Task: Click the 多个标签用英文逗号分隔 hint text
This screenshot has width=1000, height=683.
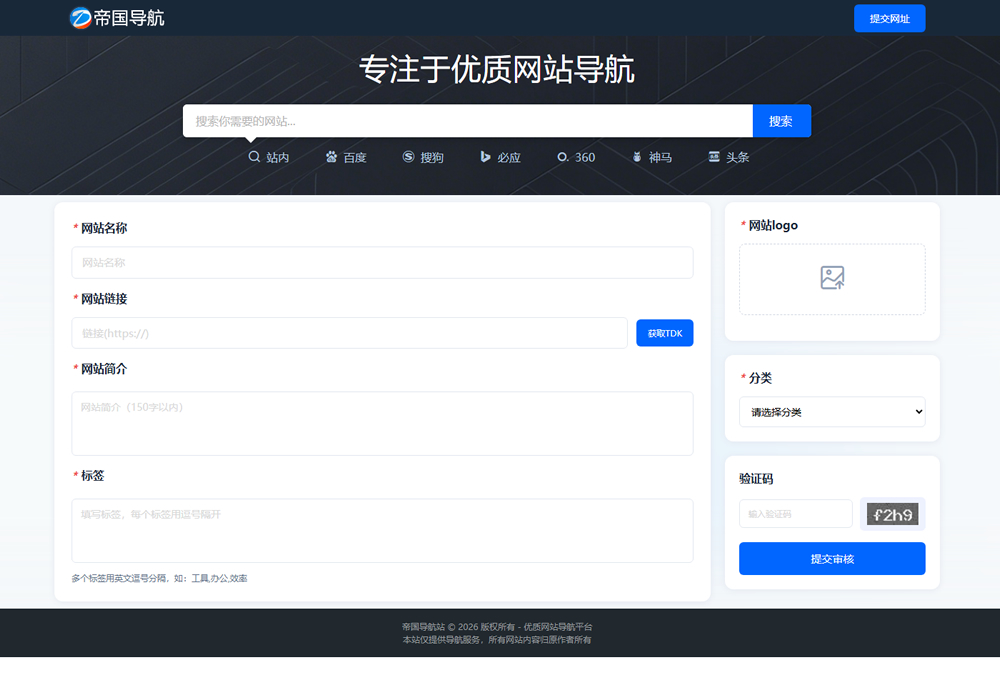Action: tap(159, 578)
